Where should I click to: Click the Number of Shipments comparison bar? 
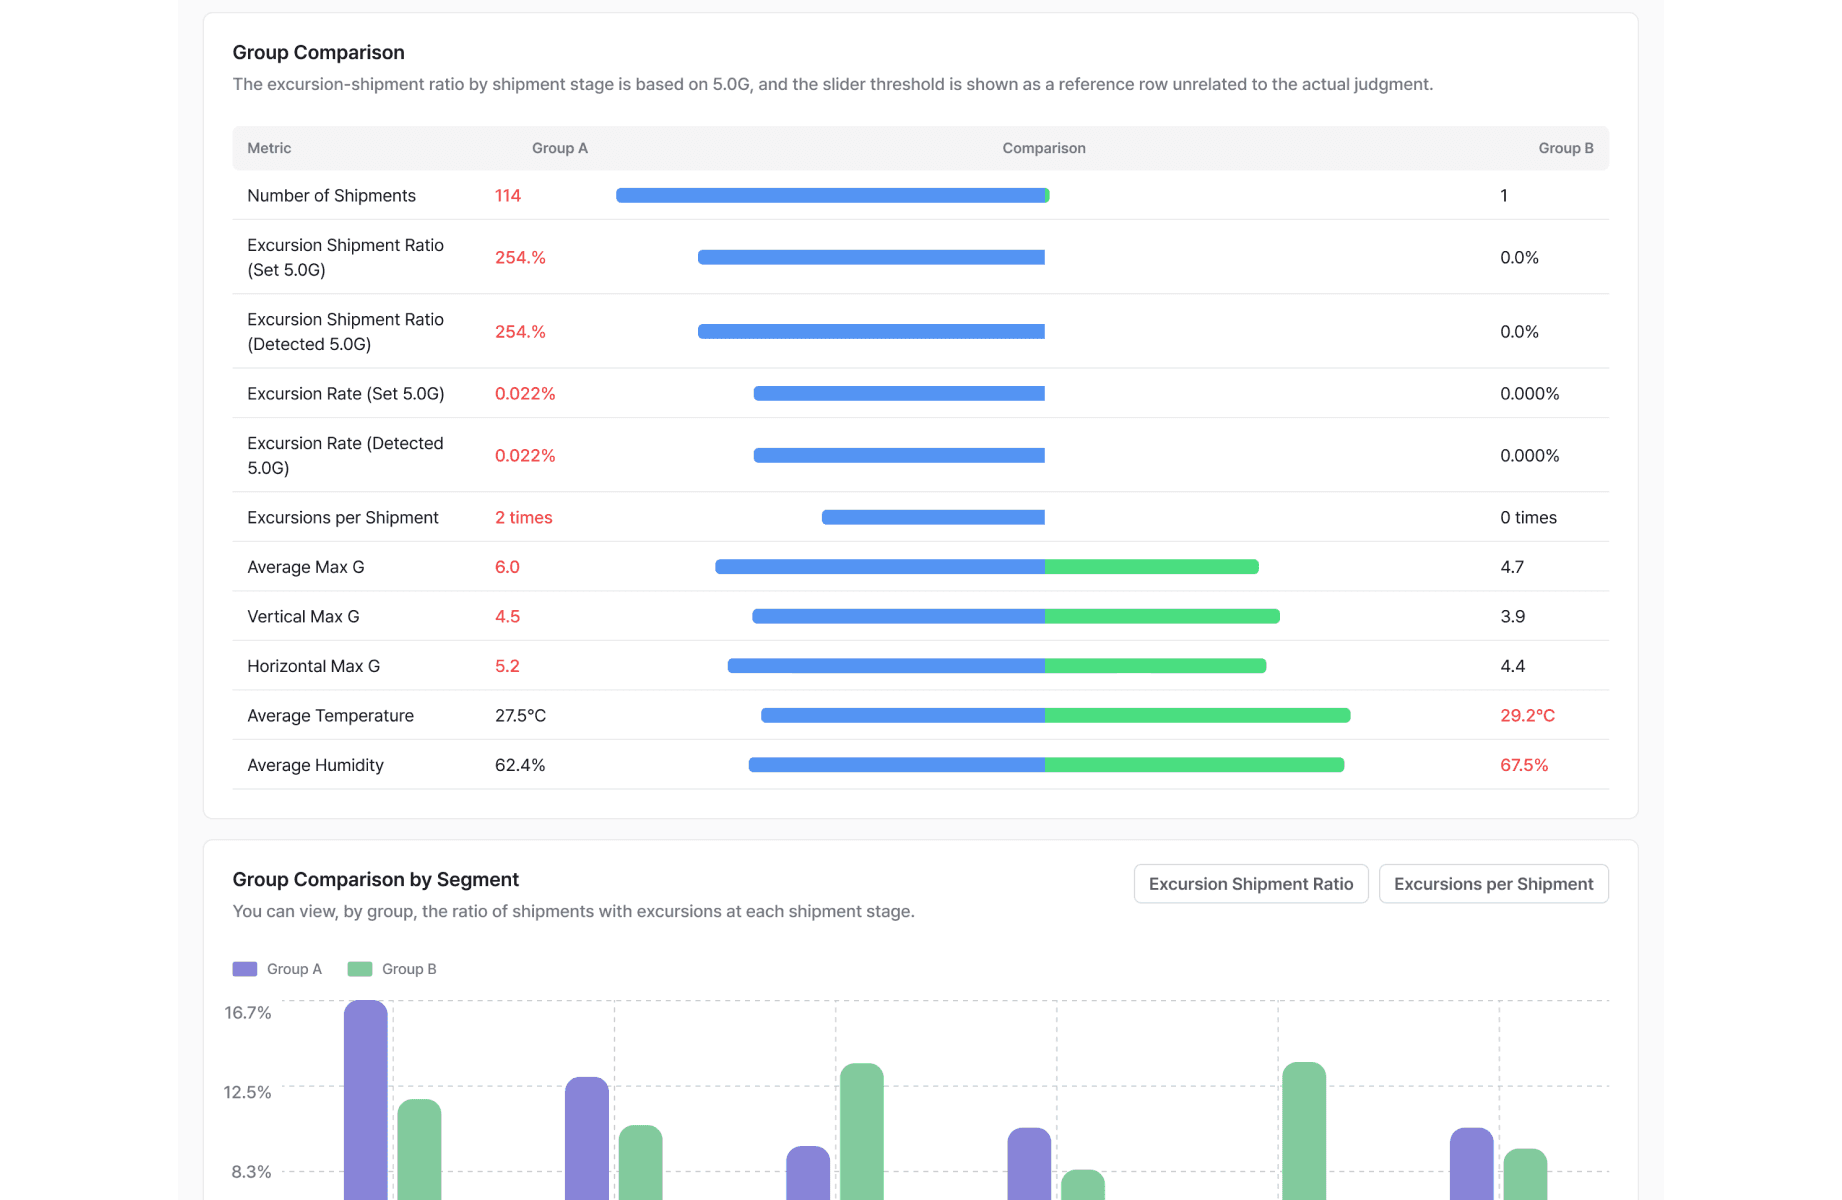point(832,196)
